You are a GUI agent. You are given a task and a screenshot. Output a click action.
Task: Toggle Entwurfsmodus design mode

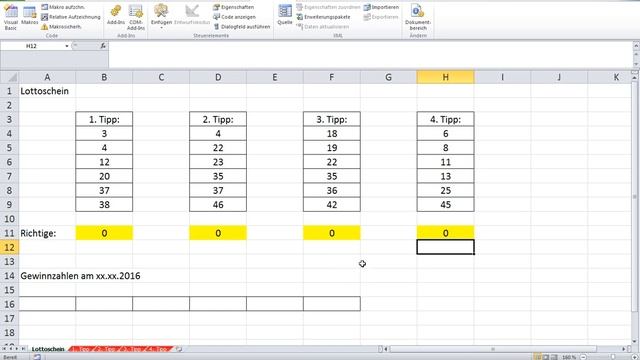pyautogui.click(x=192, y=16)
